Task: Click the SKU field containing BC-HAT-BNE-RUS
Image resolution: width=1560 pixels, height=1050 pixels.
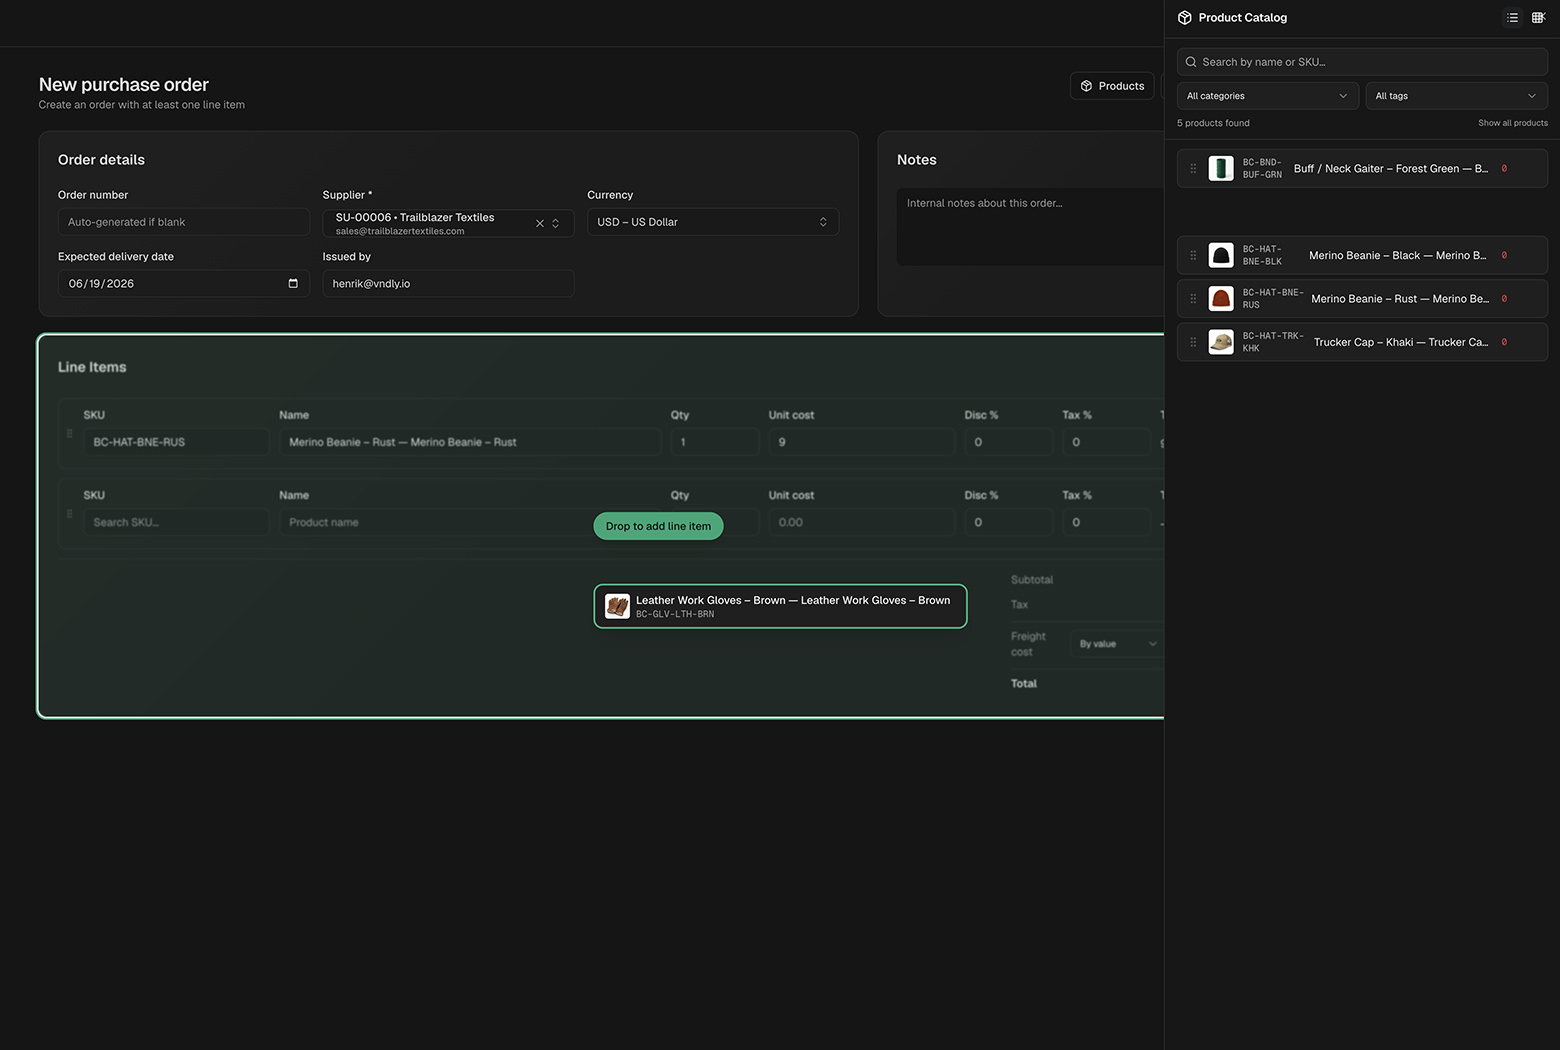Action: click(x=176, y=442)
